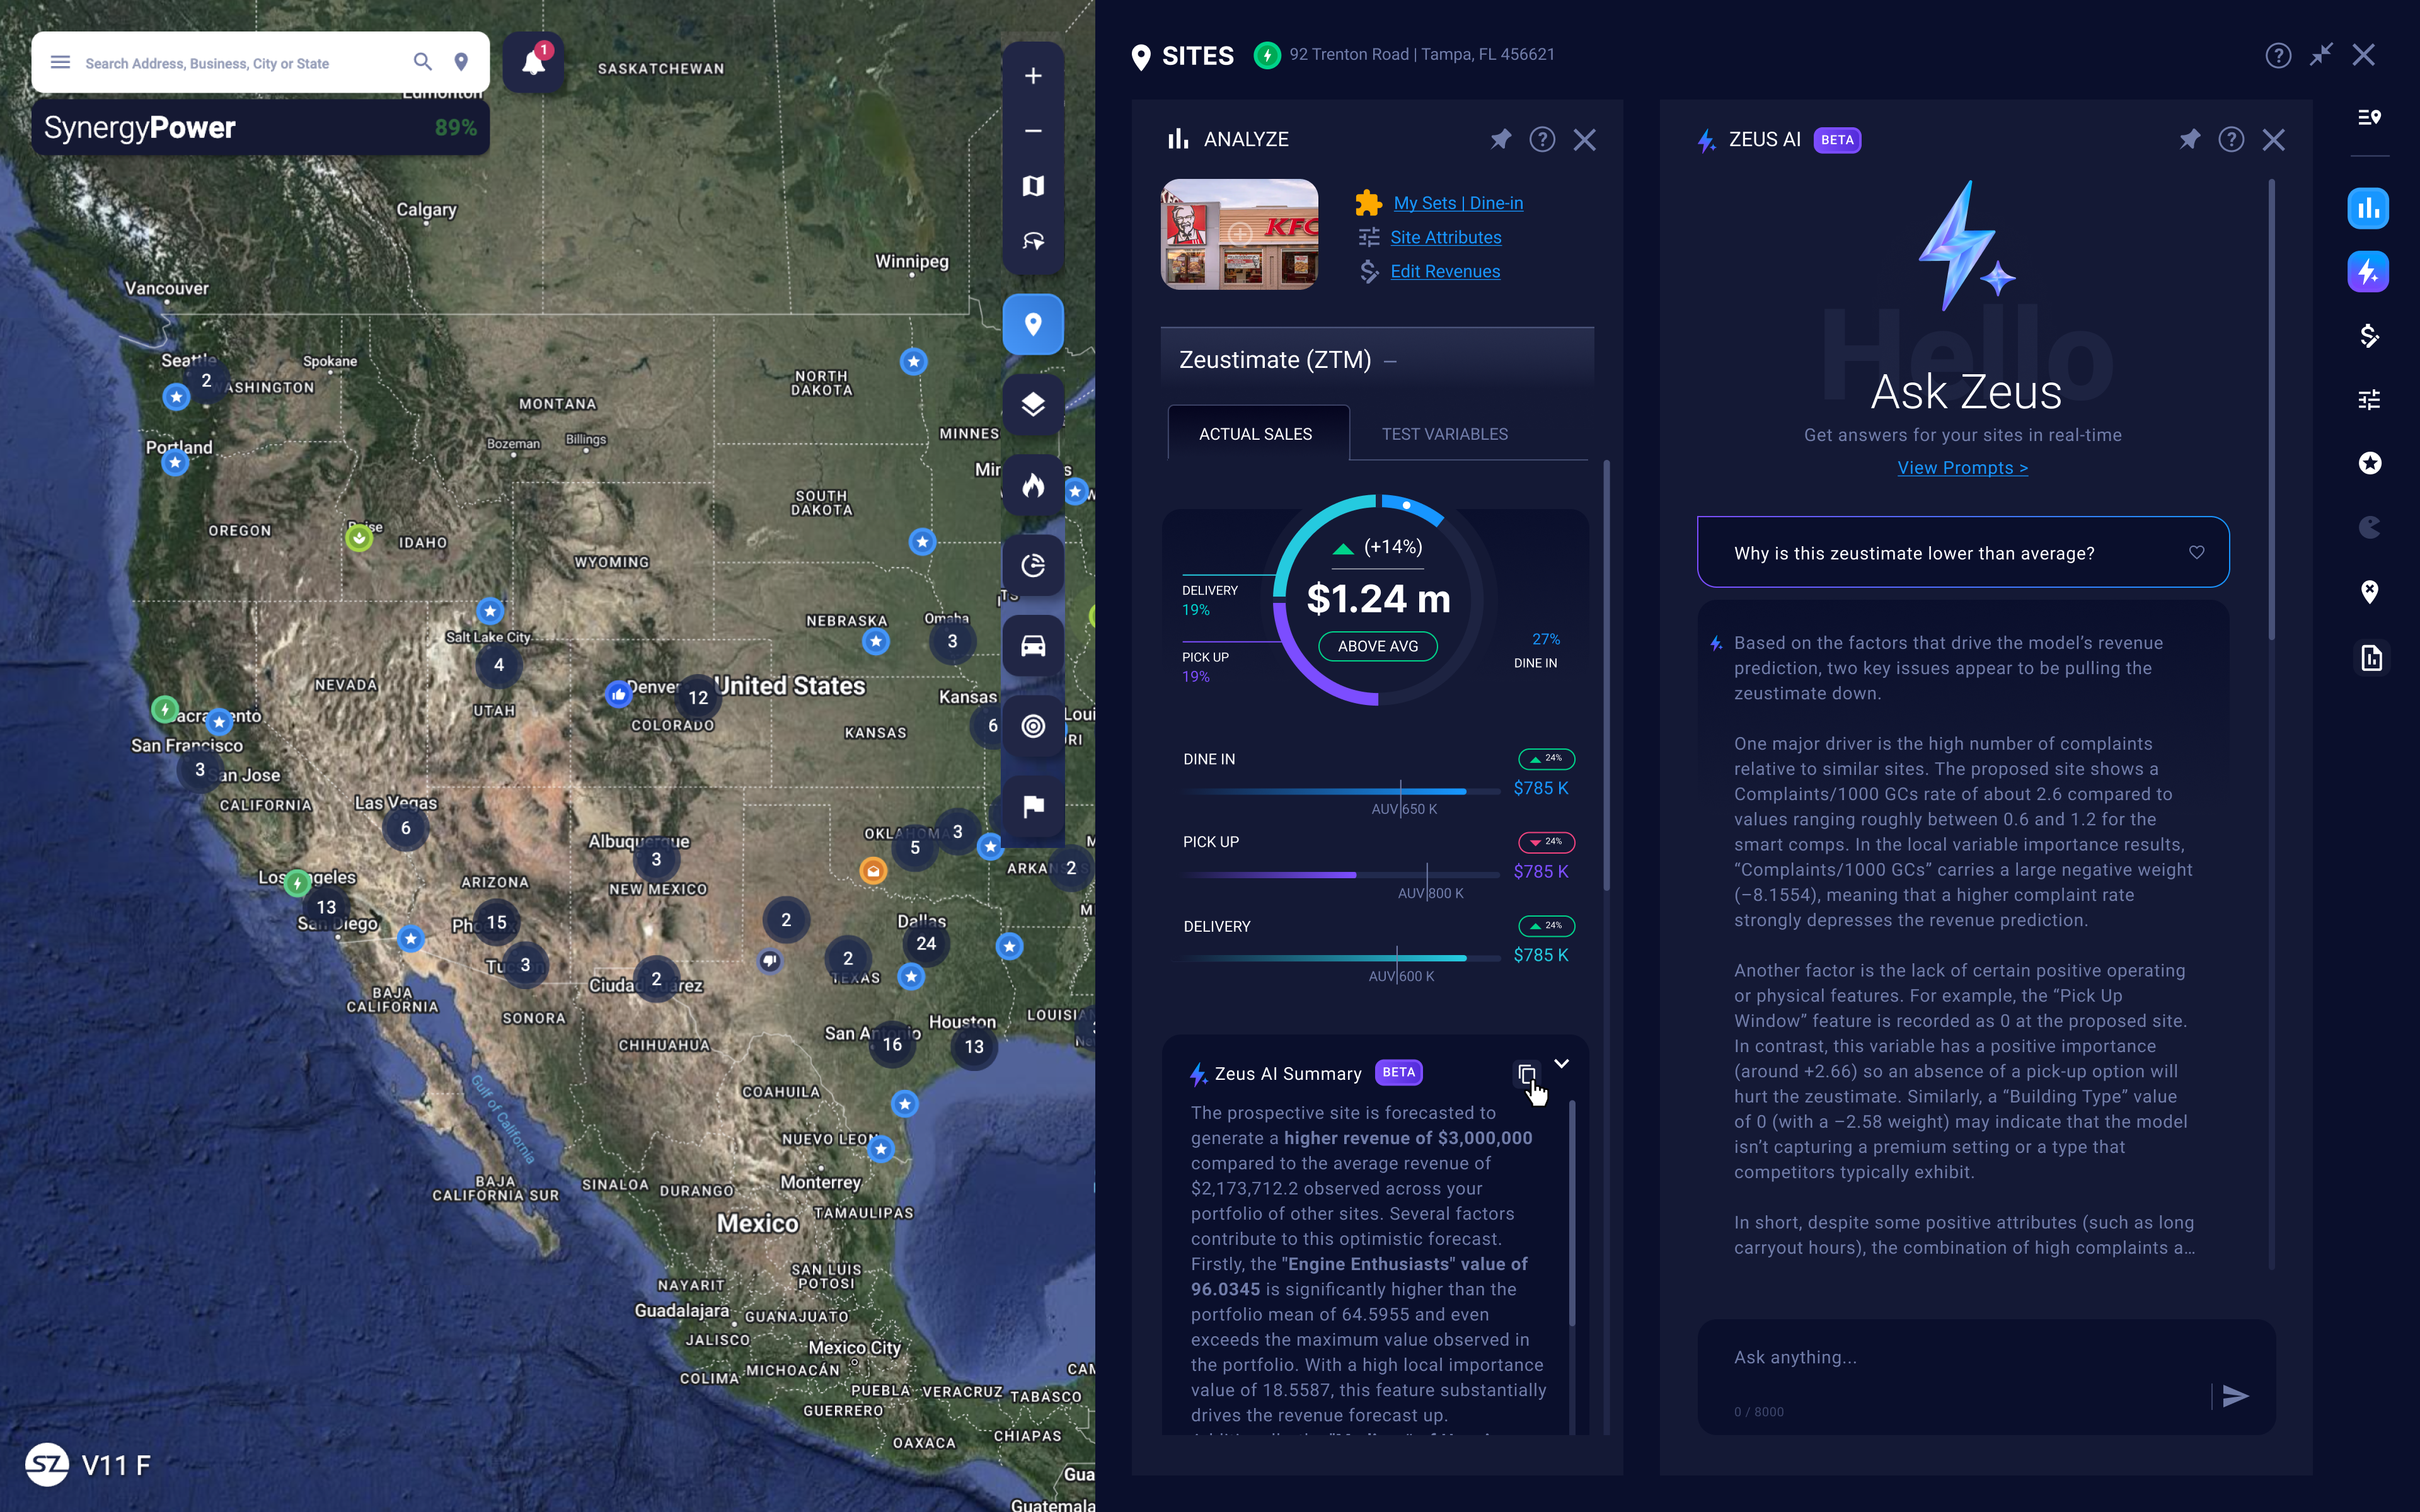Click the KFC site thumbnail
The width and height of the screenshot is (2420, 1512).
click(1239, 234)
